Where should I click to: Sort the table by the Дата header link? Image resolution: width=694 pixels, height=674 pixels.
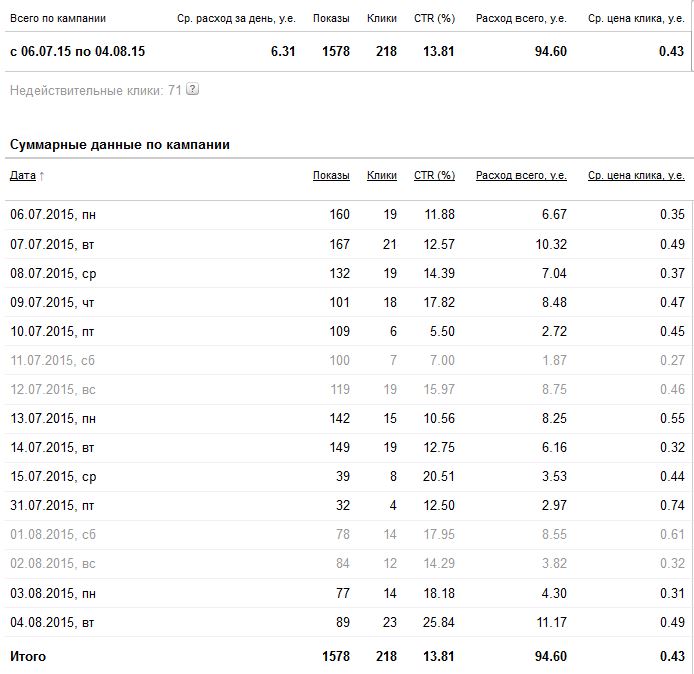22,175
